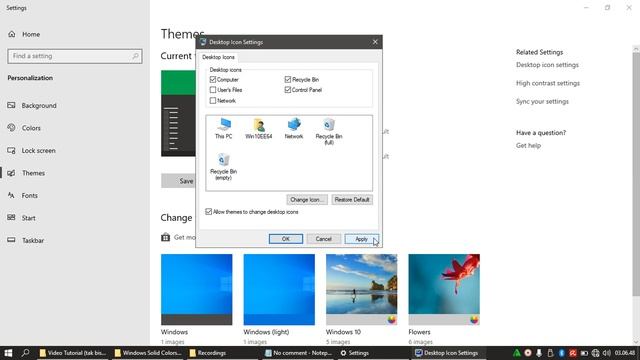Open Lock screen settings page
Image resolution: width=640 pixels, height=360 pixels.
coord(38,150)
